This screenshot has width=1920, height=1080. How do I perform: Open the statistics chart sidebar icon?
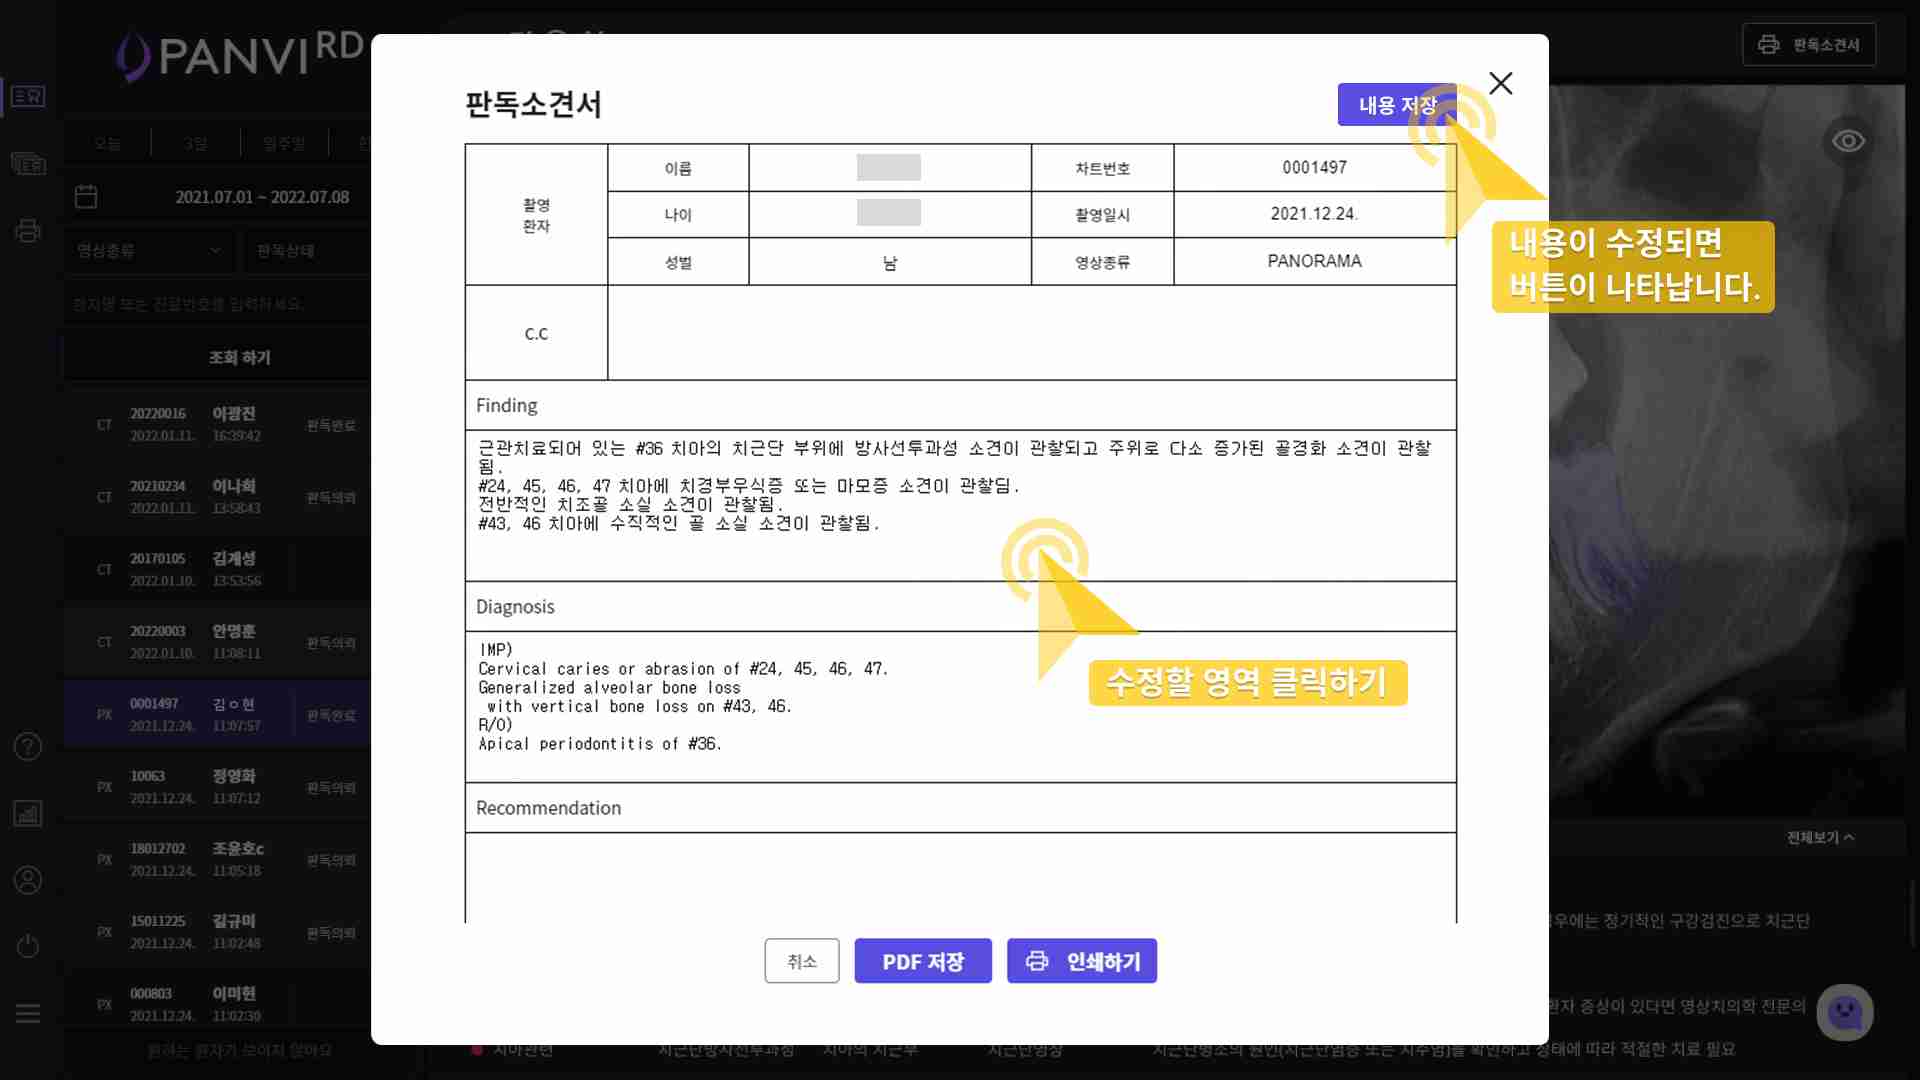(28, 813)
